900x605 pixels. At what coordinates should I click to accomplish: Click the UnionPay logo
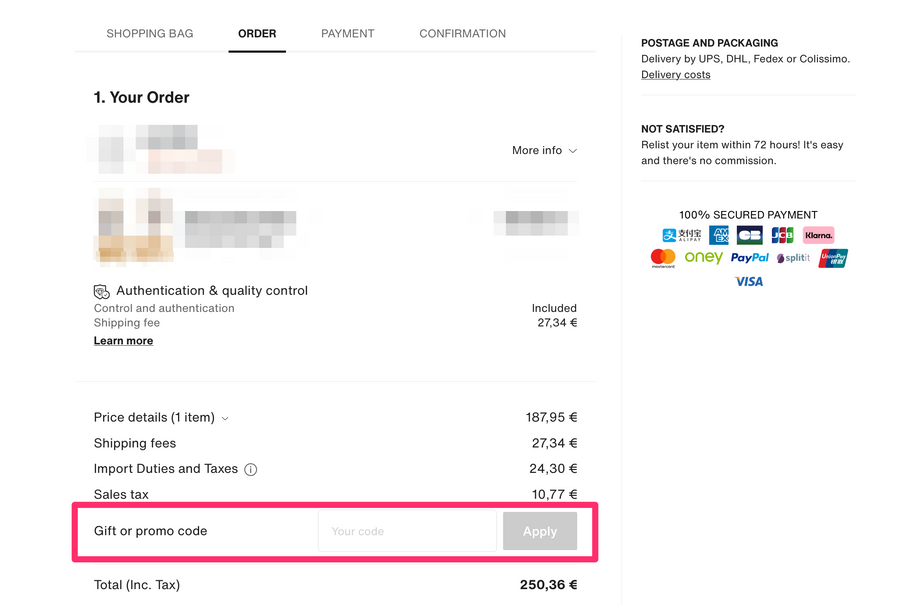[x=833, y=258]
